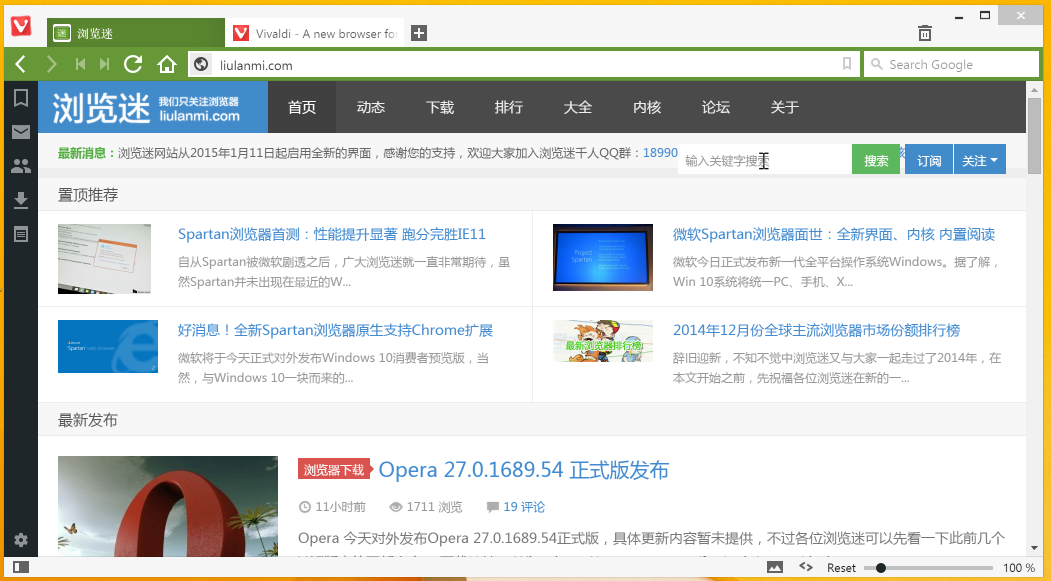Click the blue IE logo thumbnail
The width and height of the screenshot is (1051, 581).
(x=108, y=346)
